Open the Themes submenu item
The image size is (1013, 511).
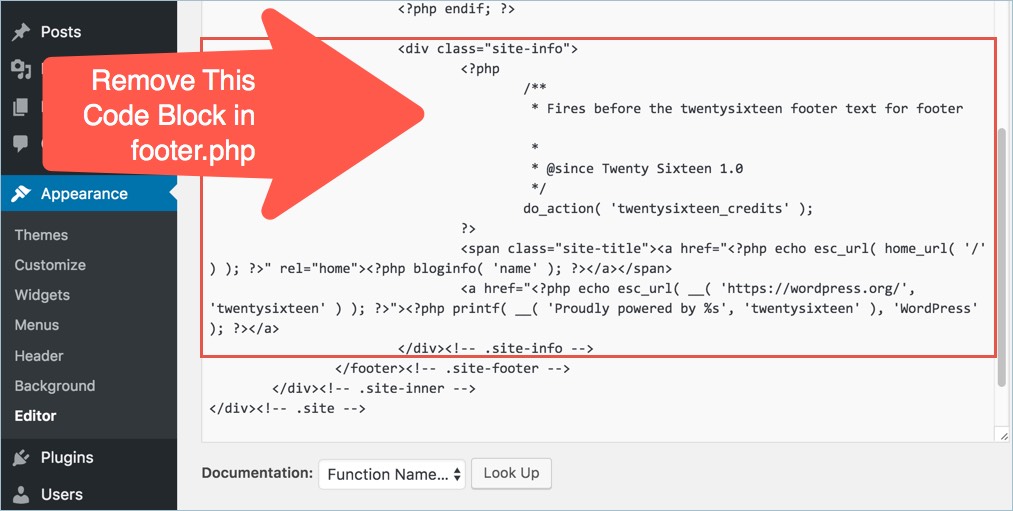coord(41,235)
